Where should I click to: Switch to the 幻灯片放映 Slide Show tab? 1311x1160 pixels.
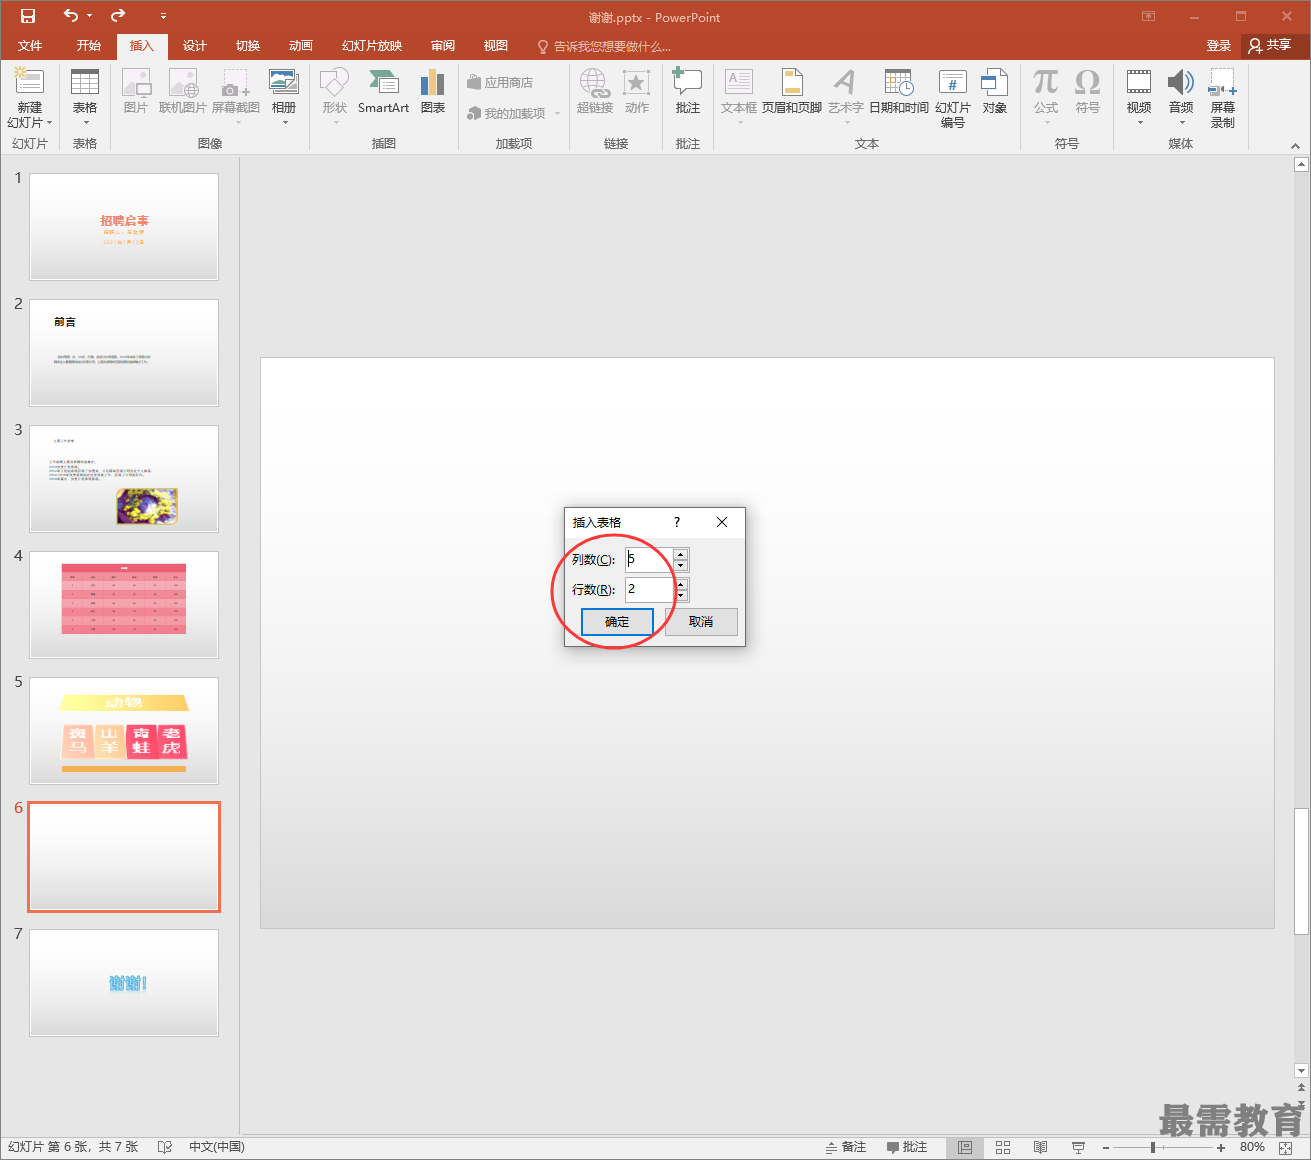(x=372, y=46)
